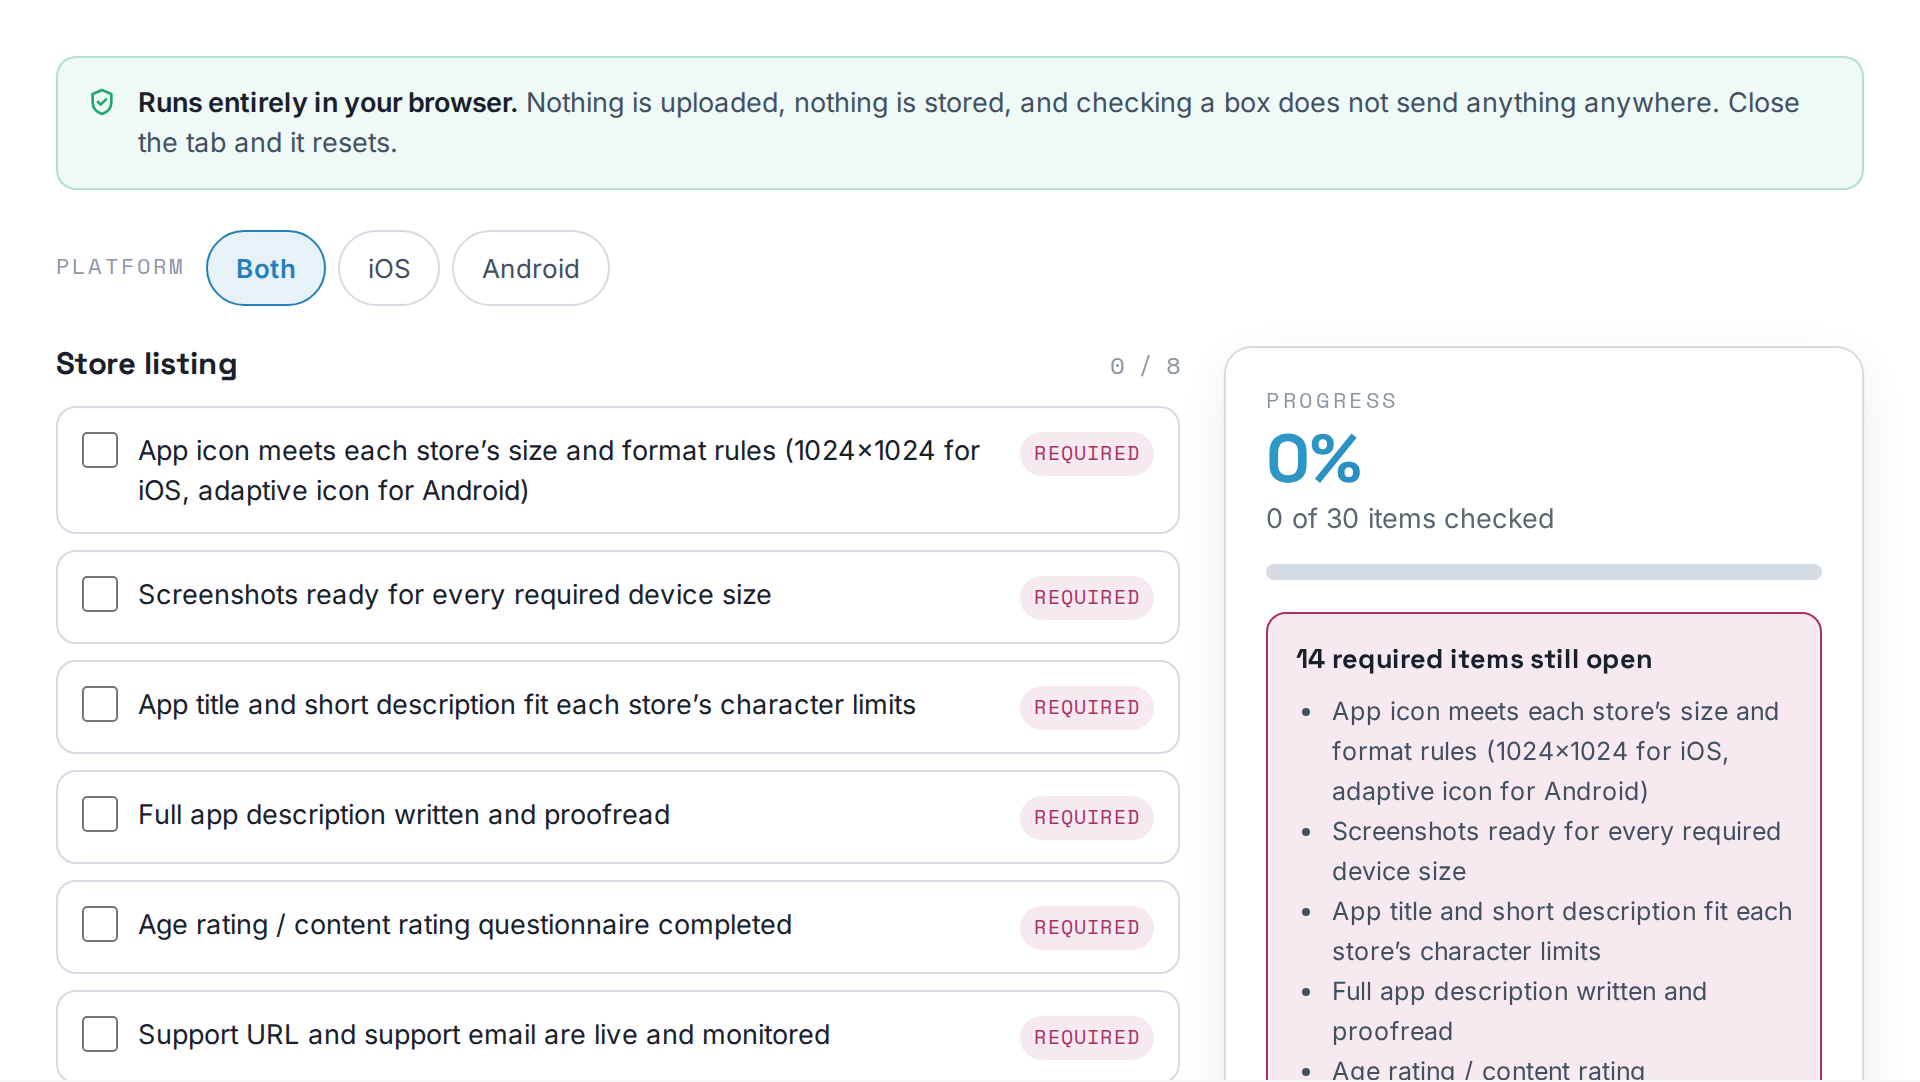The width and height of the screenshot is (1920, 1082).
Task: Click '0 of 30 items checked' text
Action: (x=1410, y=518)
